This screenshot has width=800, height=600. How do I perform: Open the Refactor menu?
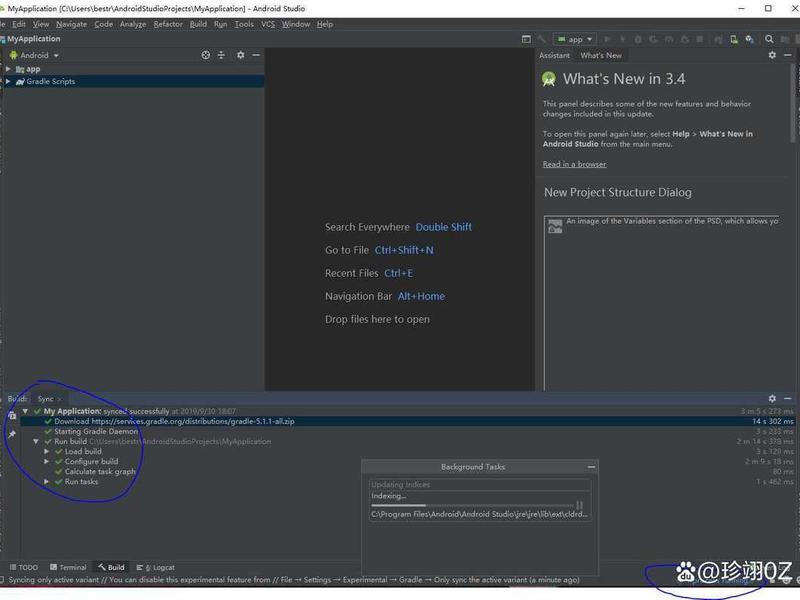(x=168, y=24)
